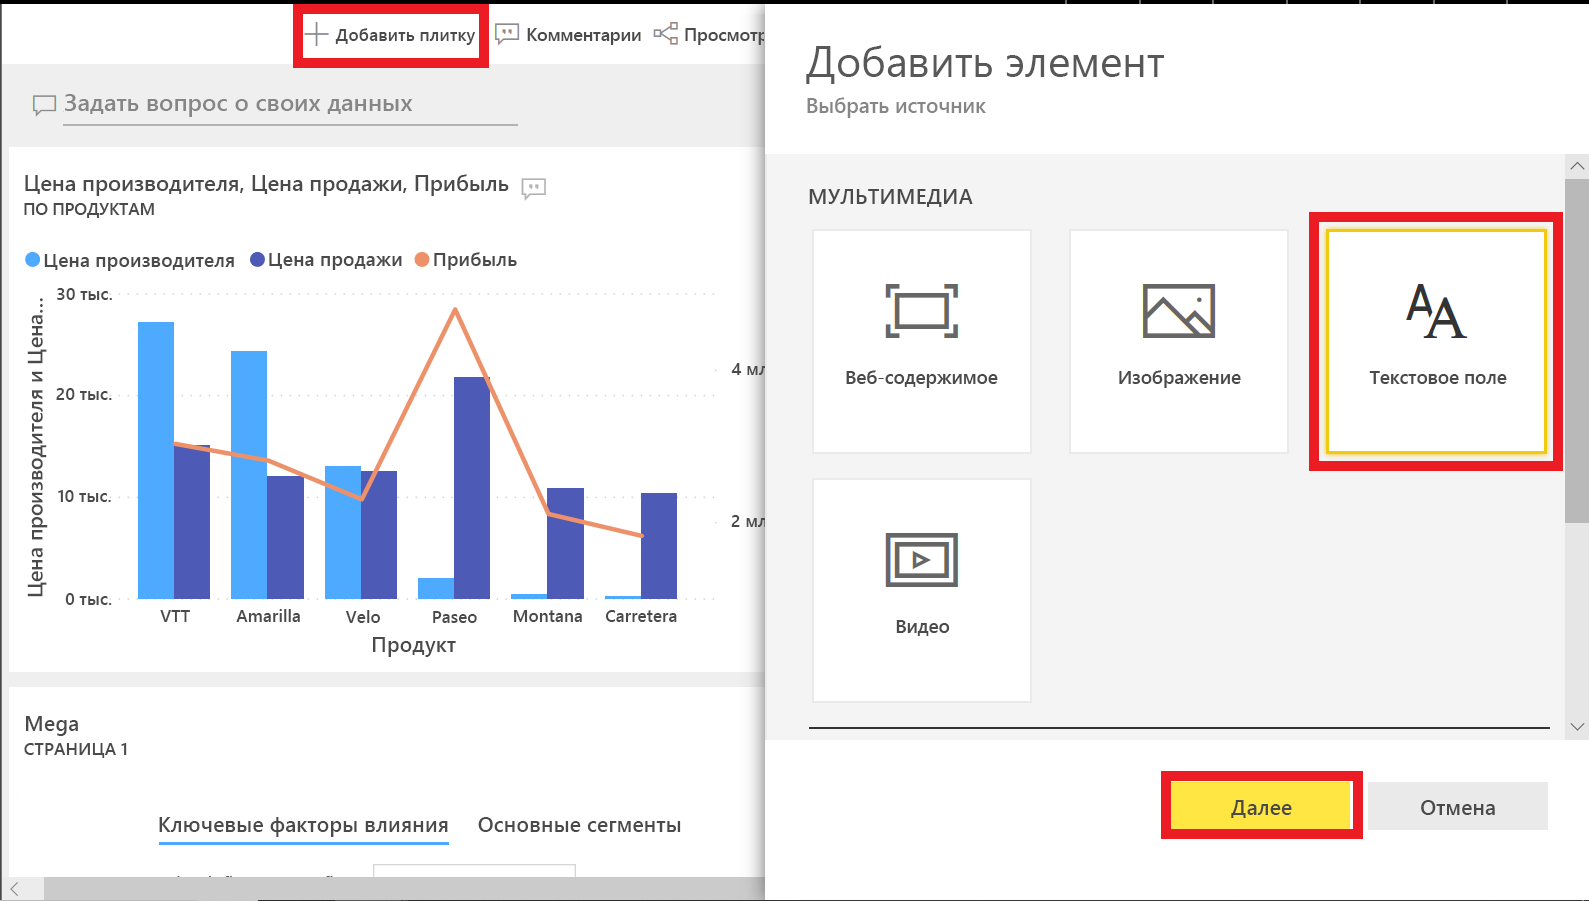
Task: Click the tile panel vertical scrollbar thumb
Action: (1577, 350)
